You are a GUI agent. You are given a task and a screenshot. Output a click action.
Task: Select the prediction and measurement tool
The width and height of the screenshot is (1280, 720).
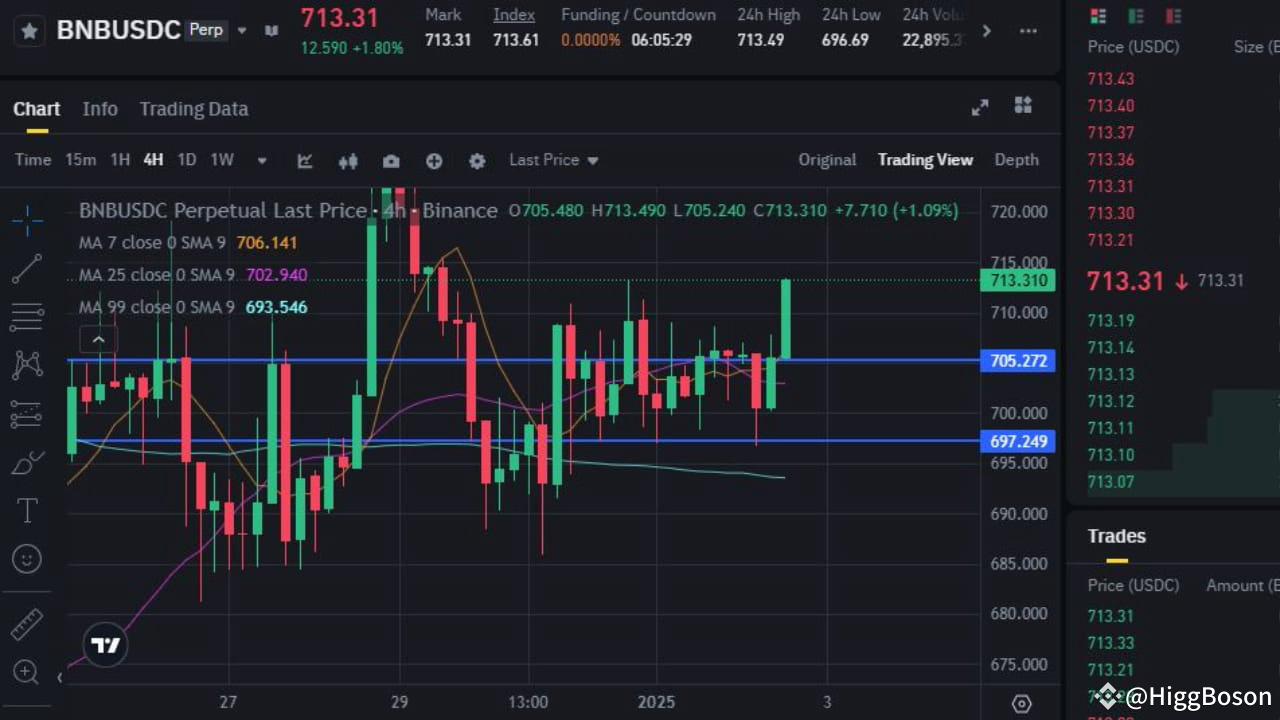pos(27,414)
